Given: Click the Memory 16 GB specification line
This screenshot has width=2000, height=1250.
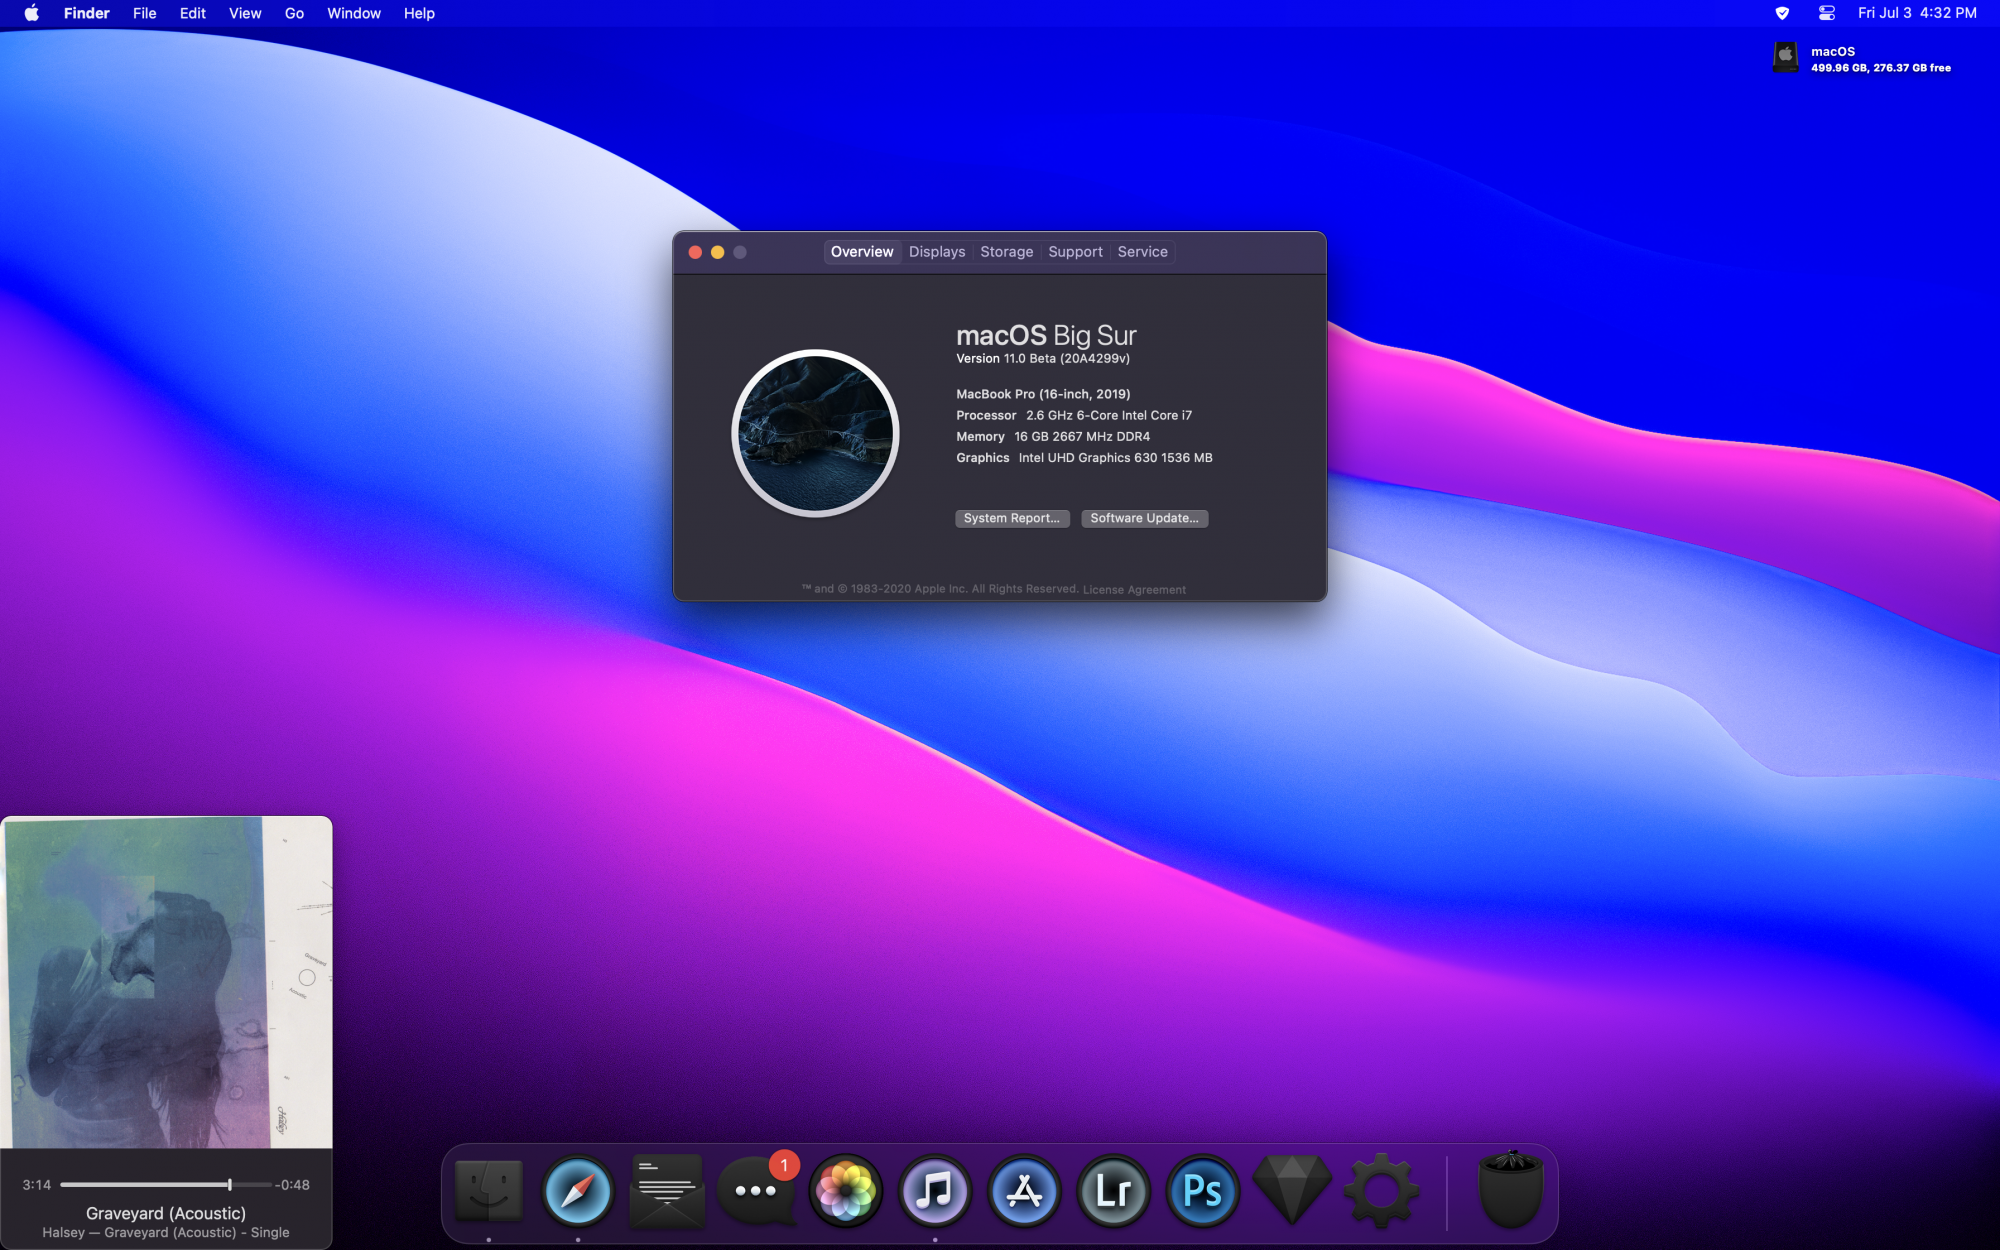Looking at the screenshot, I should click(1053, 436).
